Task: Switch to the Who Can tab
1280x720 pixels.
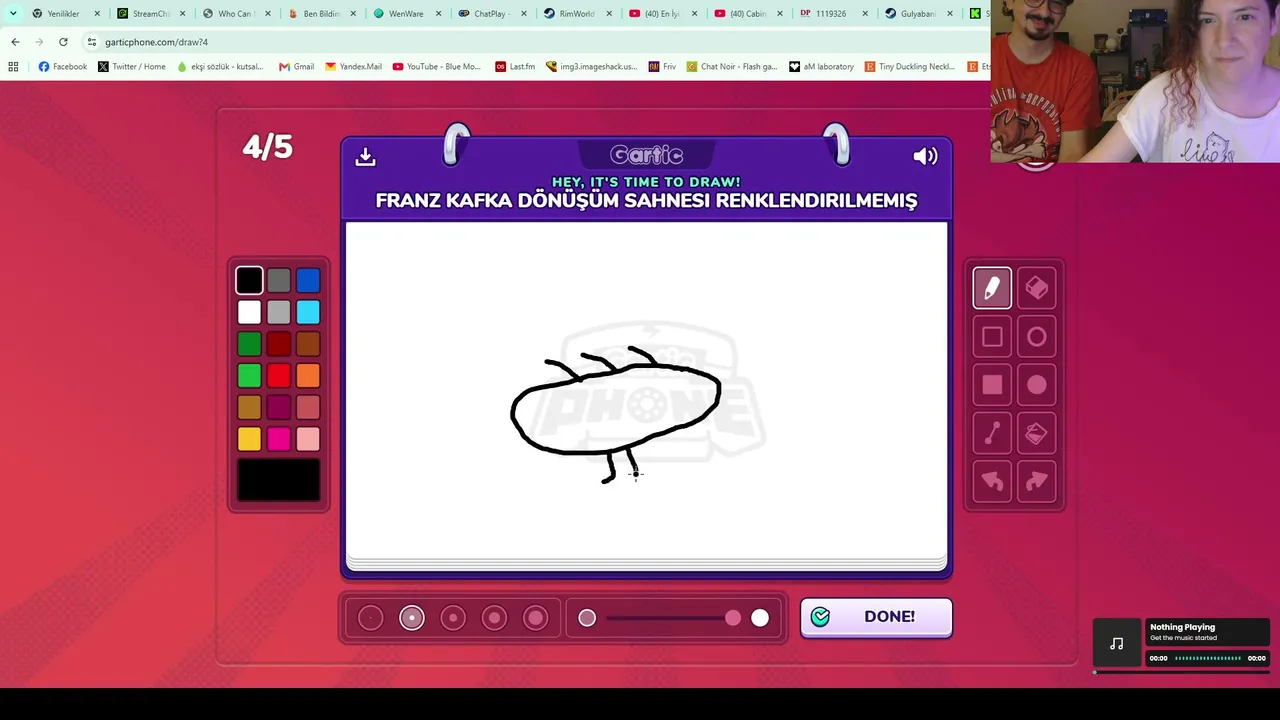Action: [237, 13]
